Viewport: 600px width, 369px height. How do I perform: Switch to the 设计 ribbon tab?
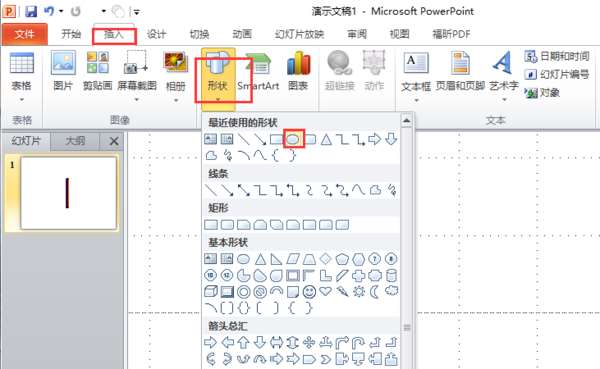coord(157,34)
